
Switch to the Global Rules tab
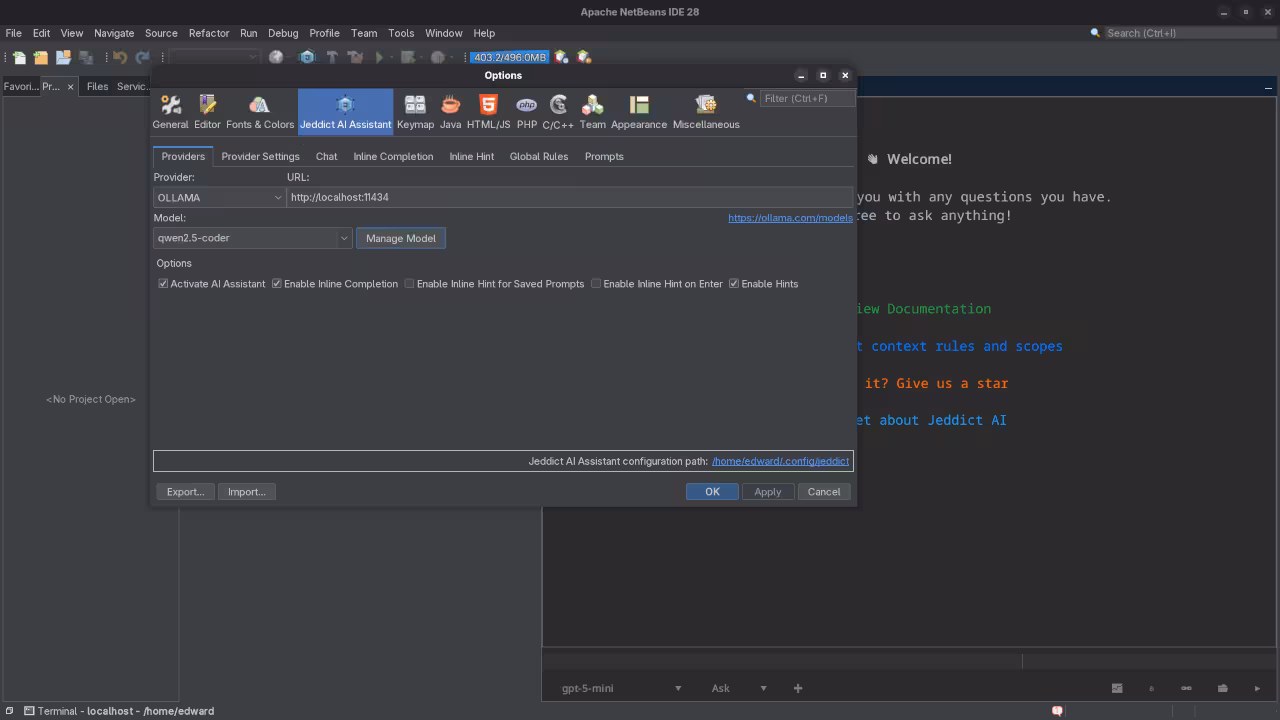pos(539,156)
